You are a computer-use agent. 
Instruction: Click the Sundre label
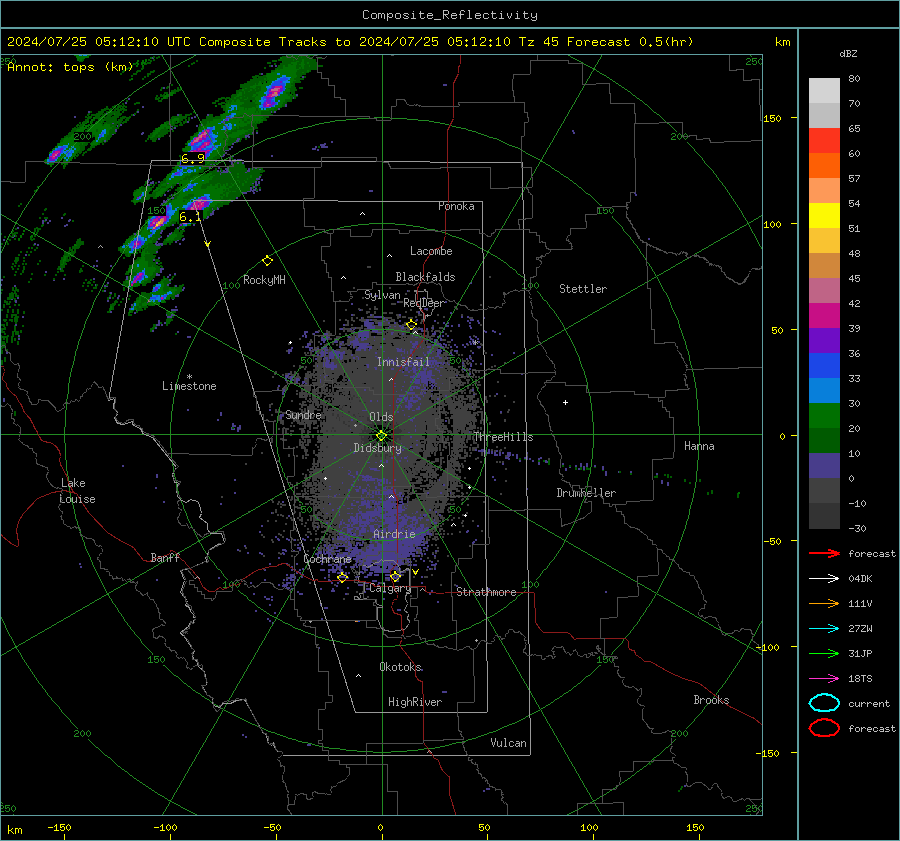(303, 414)
